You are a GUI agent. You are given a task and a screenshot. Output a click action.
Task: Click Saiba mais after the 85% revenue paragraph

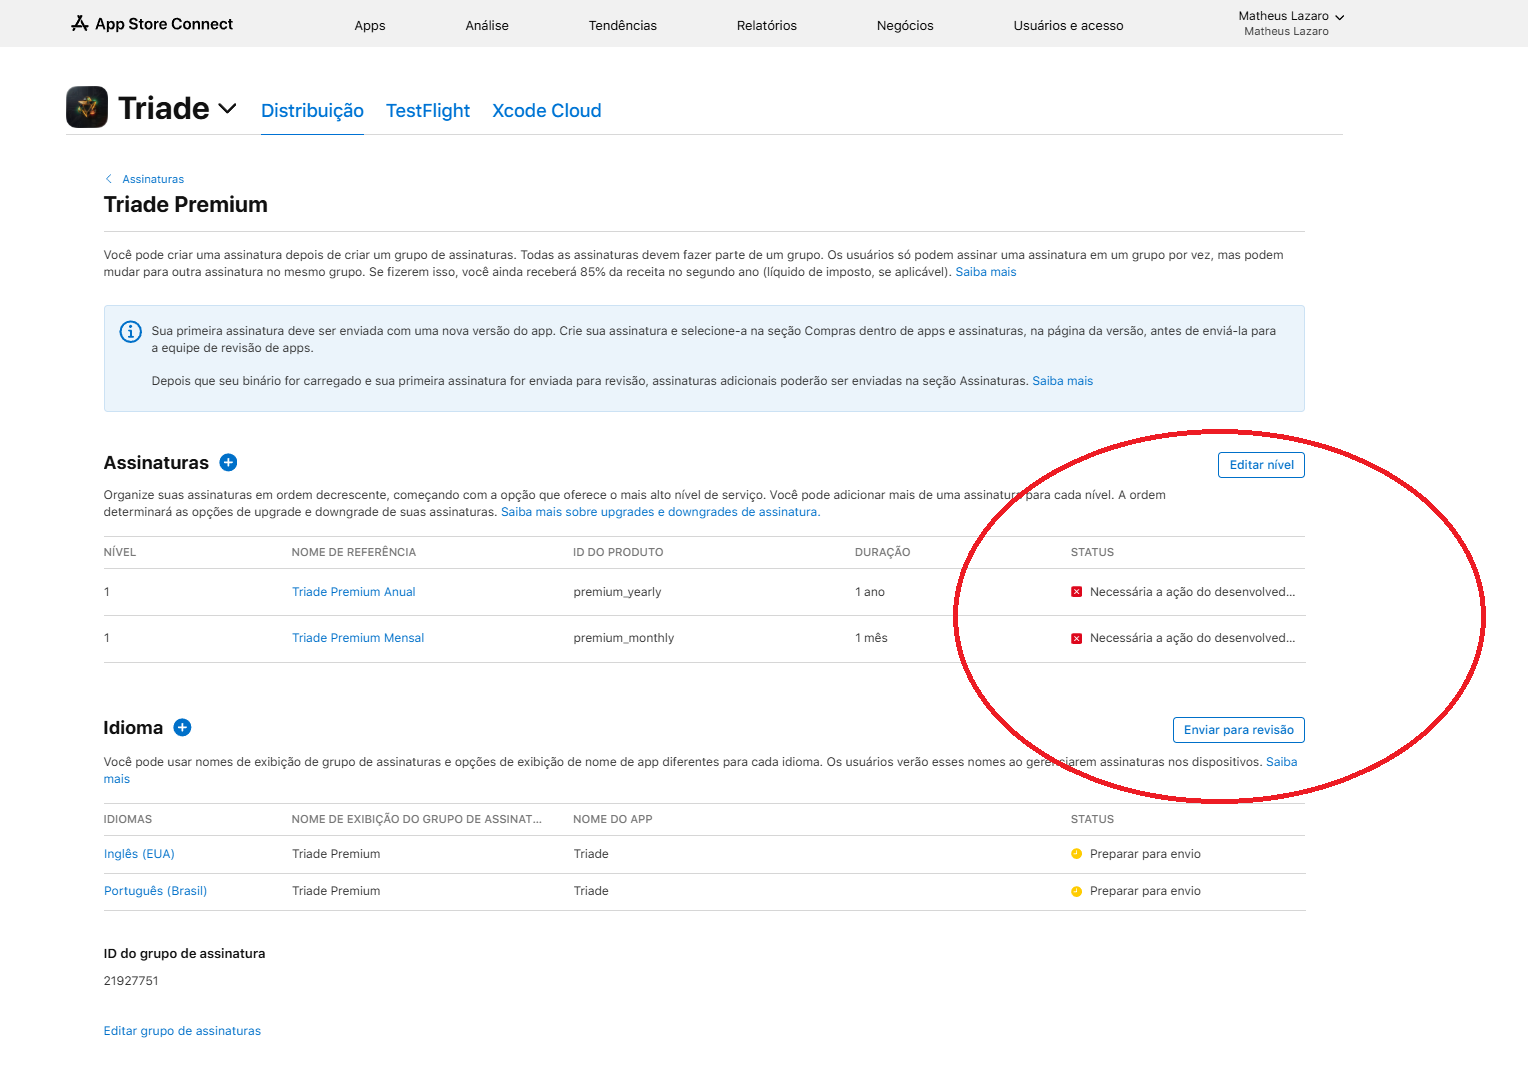point(986,272)
